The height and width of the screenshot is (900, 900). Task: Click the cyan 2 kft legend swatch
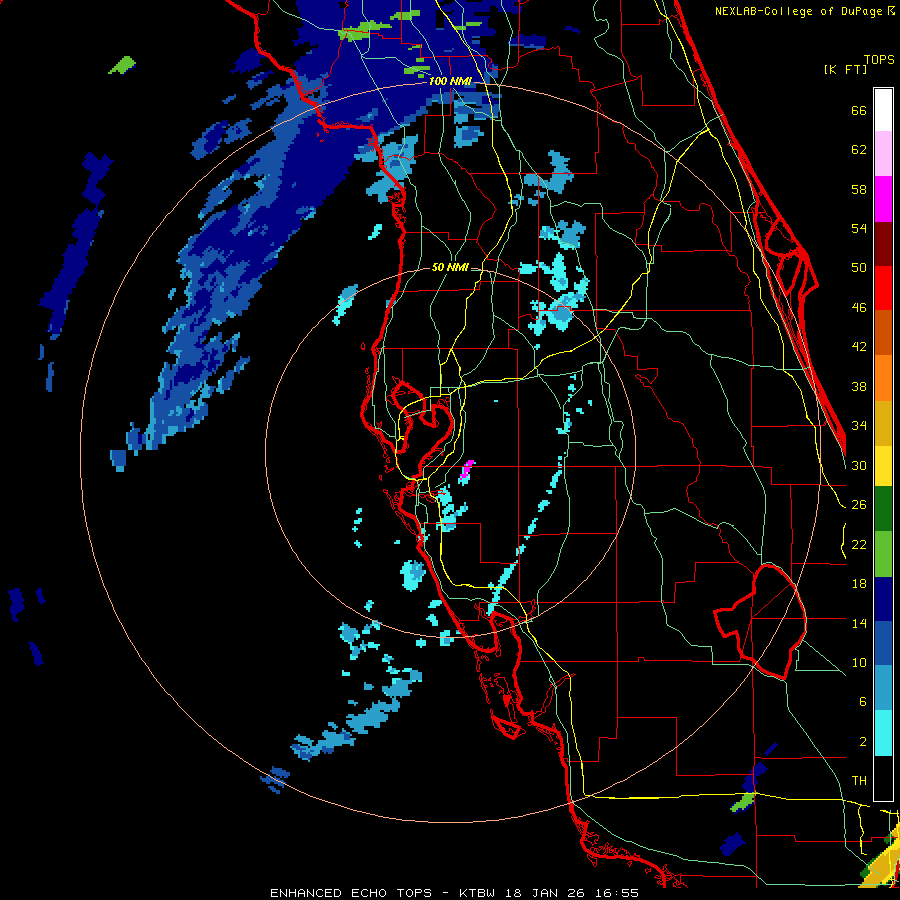tap(883, 733)
